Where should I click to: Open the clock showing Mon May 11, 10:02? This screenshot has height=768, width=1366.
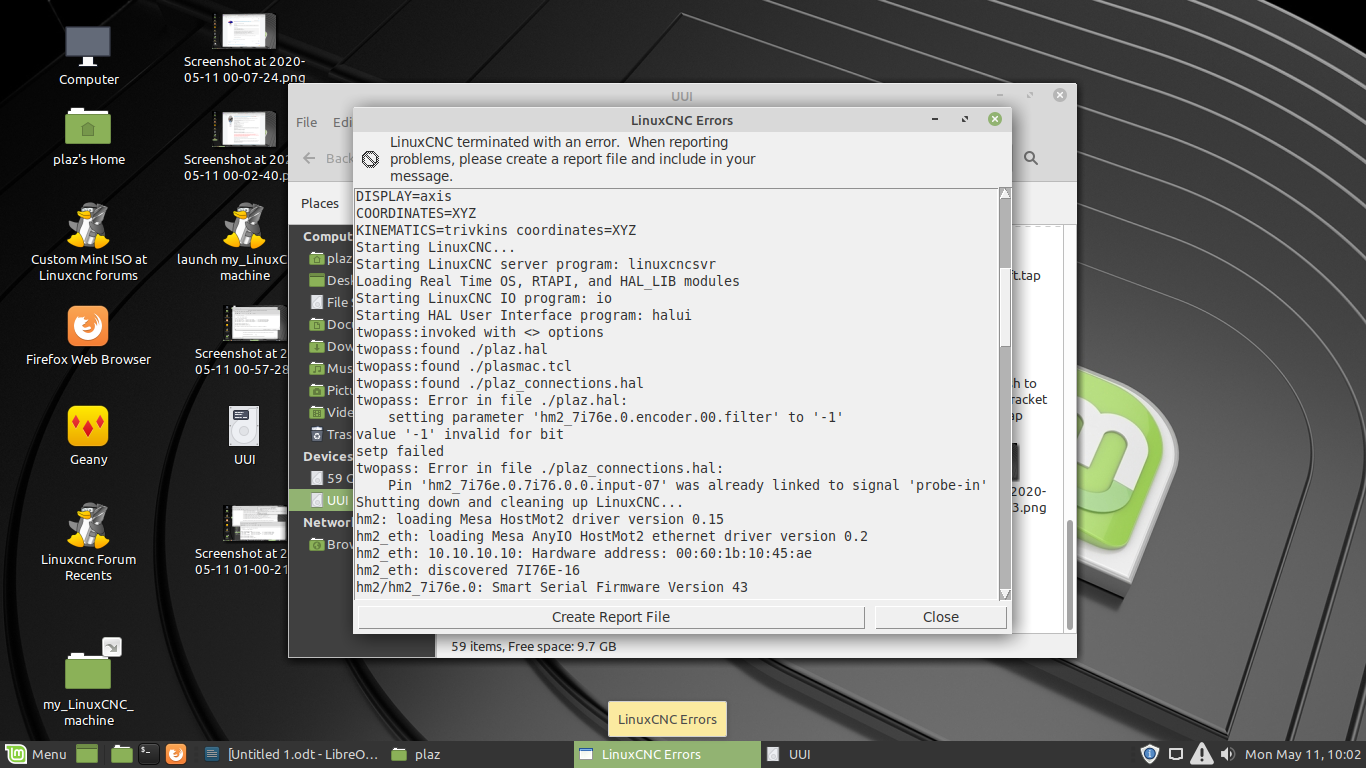click(1302, 754)
